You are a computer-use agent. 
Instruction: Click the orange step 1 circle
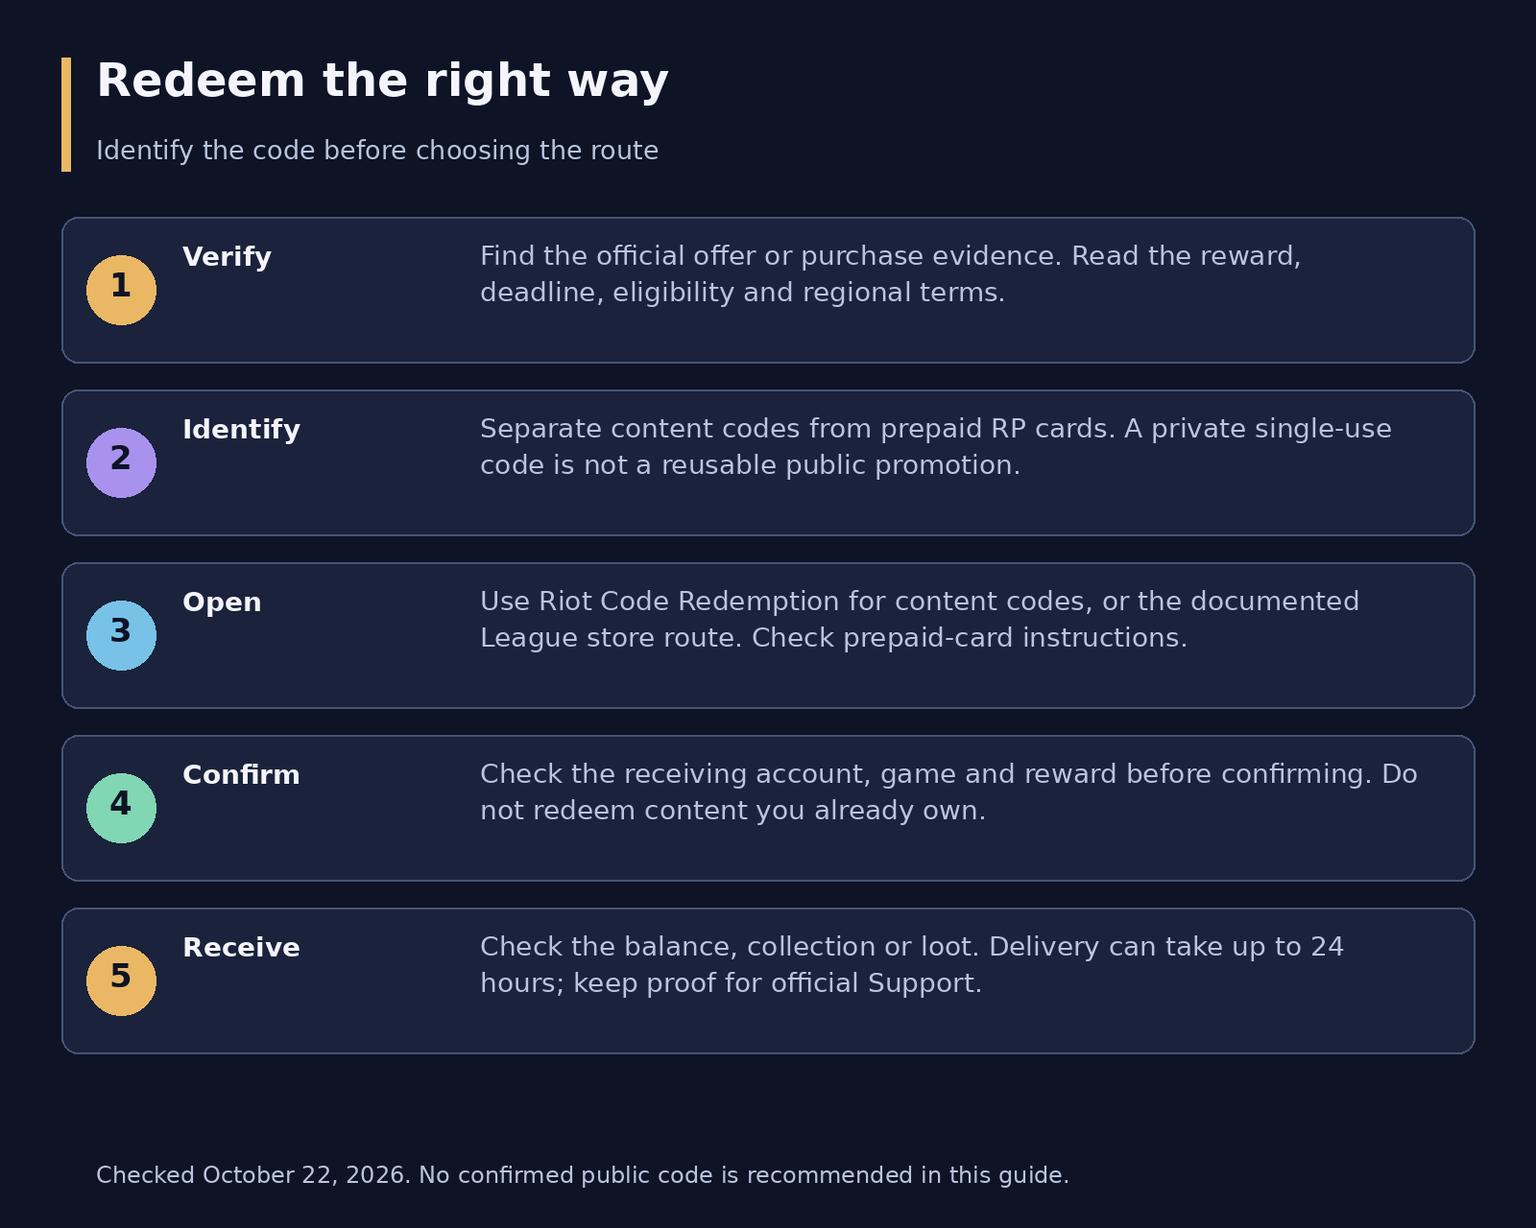(121, 290)
